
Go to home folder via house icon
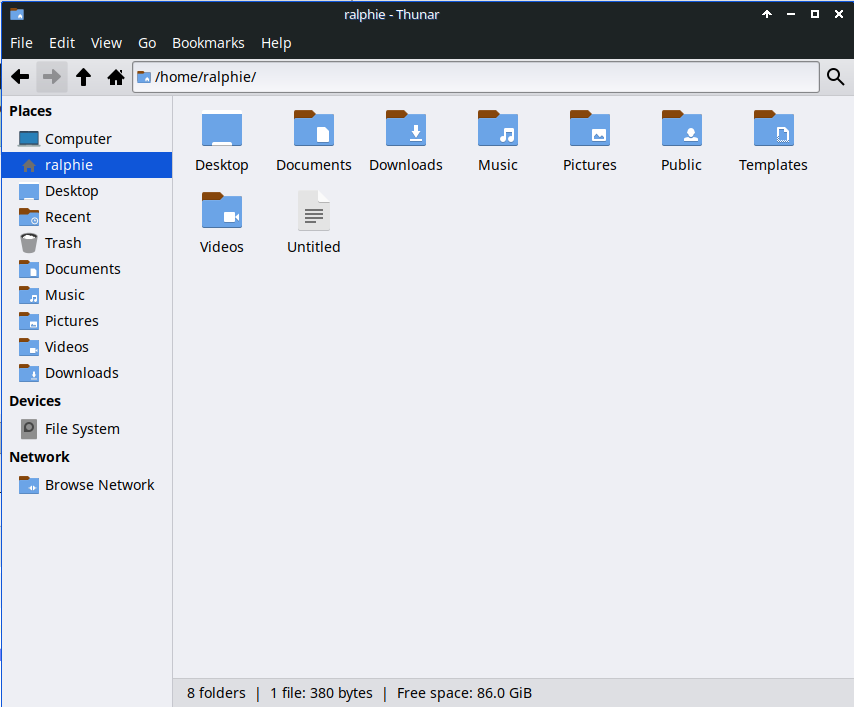(115, 77)
